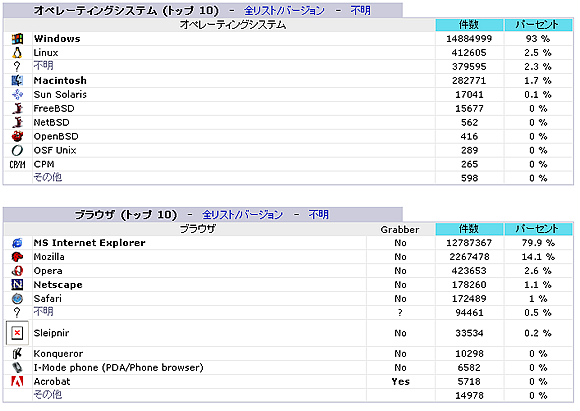The image size is (580, 411).
Task: Click the OSF Unix icon
Action: (x=17, y=150)
